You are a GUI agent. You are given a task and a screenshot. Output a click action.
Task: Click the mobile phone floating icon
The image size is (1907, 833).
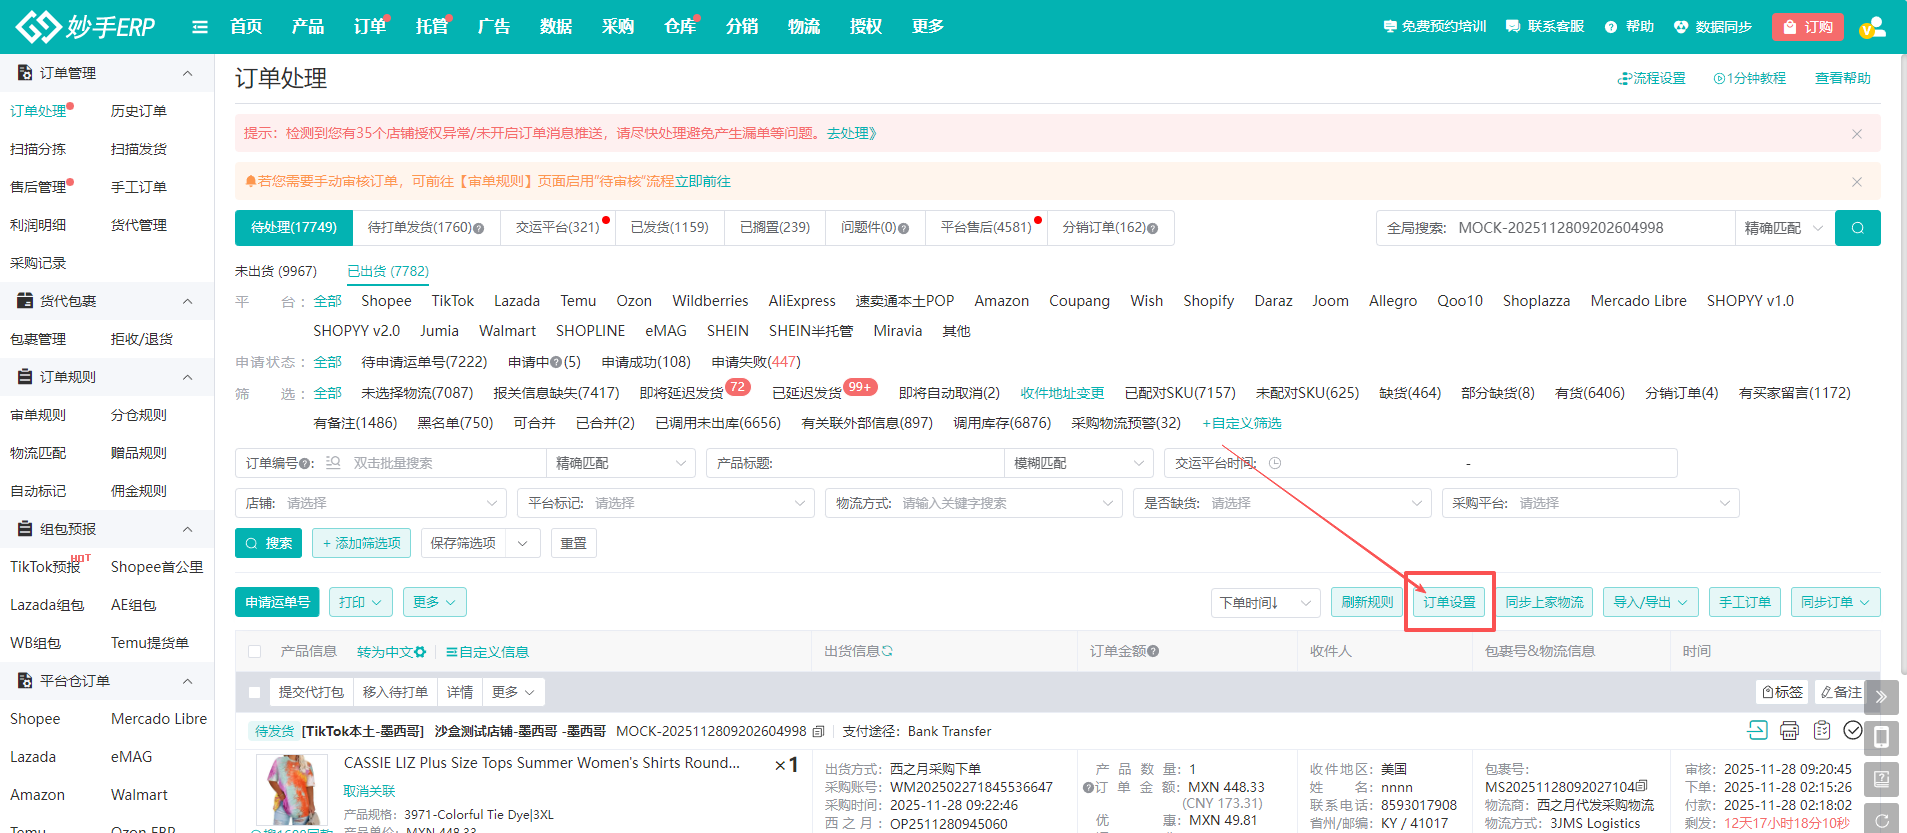coord(1881,738)
